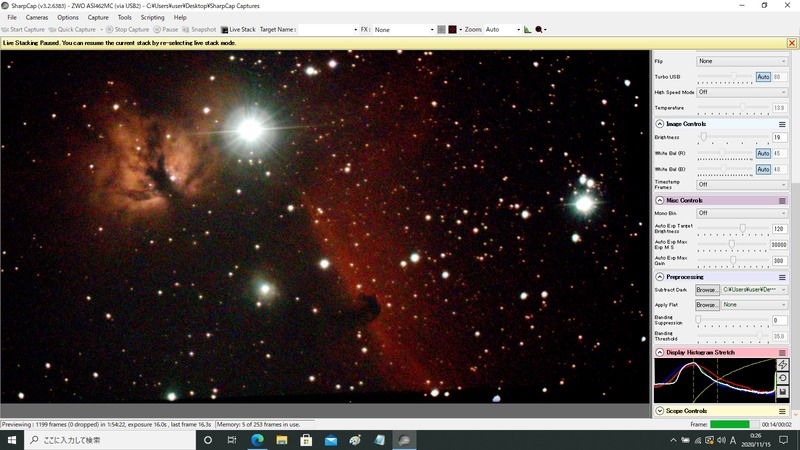
Task: Open the Timestamp Frames dropdown
Action: (x=742, y=184)
